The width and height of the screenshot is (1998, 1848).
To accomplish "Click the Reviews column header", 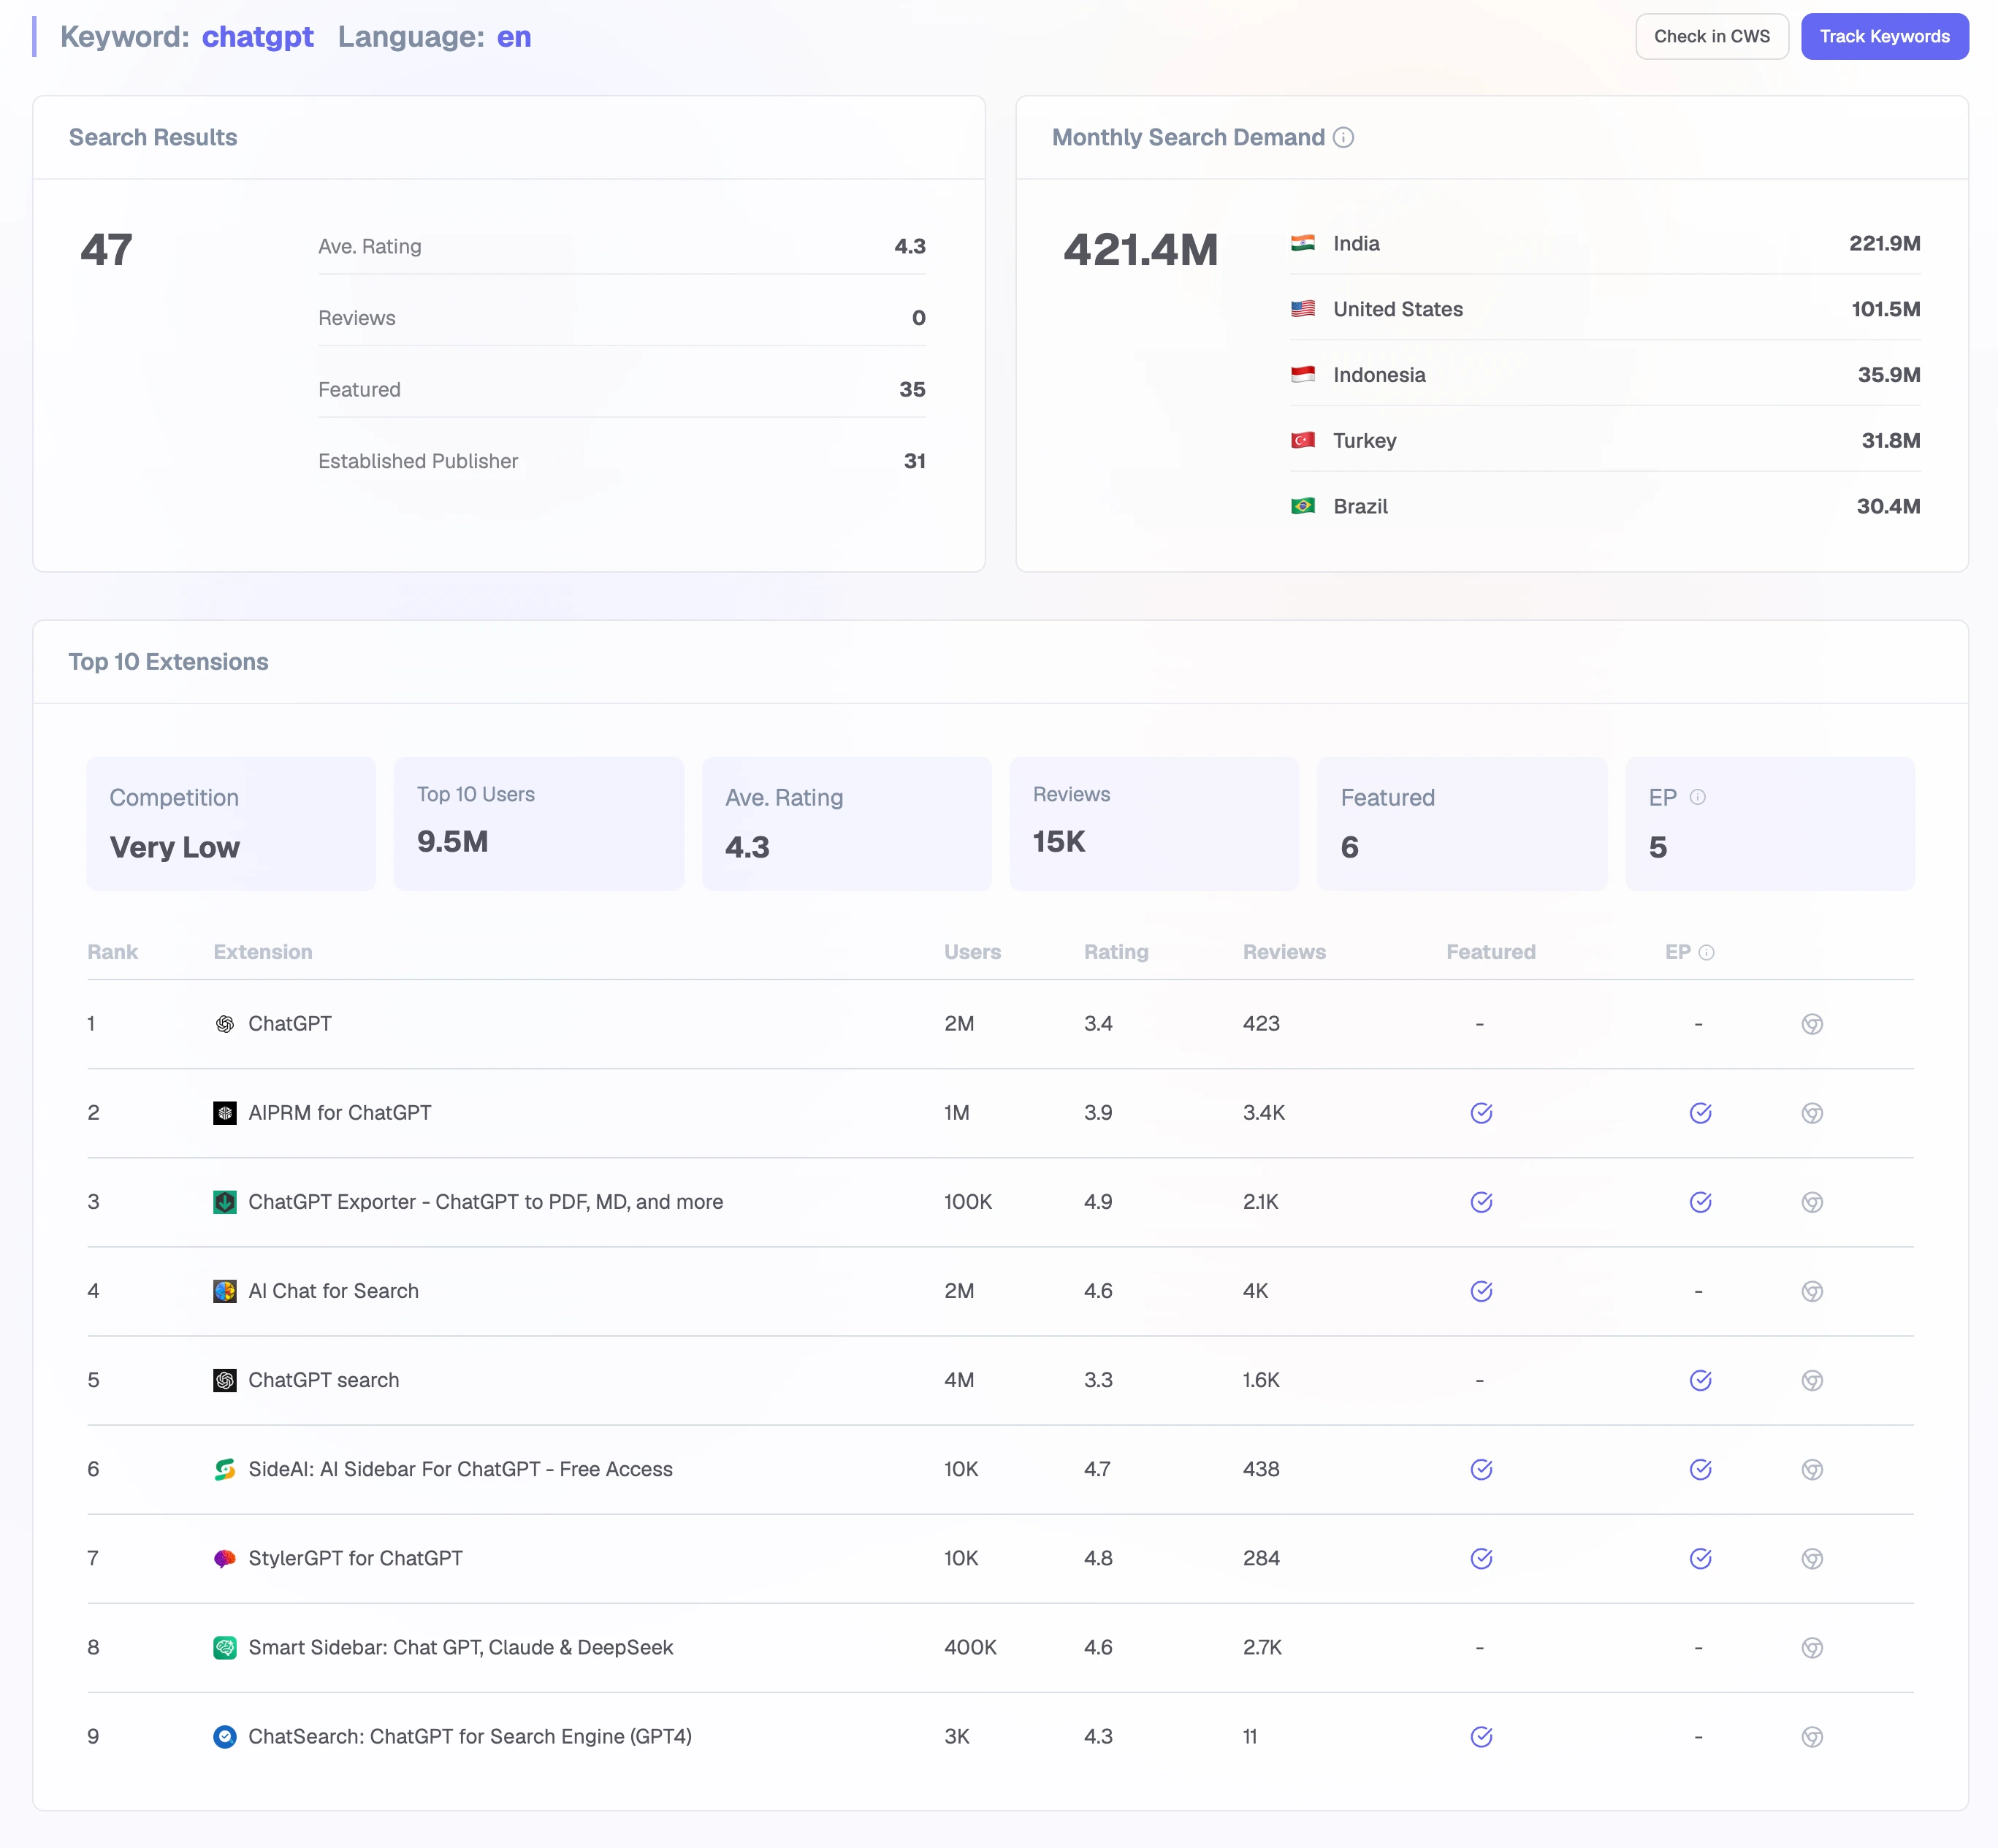I will point(1284,952).
